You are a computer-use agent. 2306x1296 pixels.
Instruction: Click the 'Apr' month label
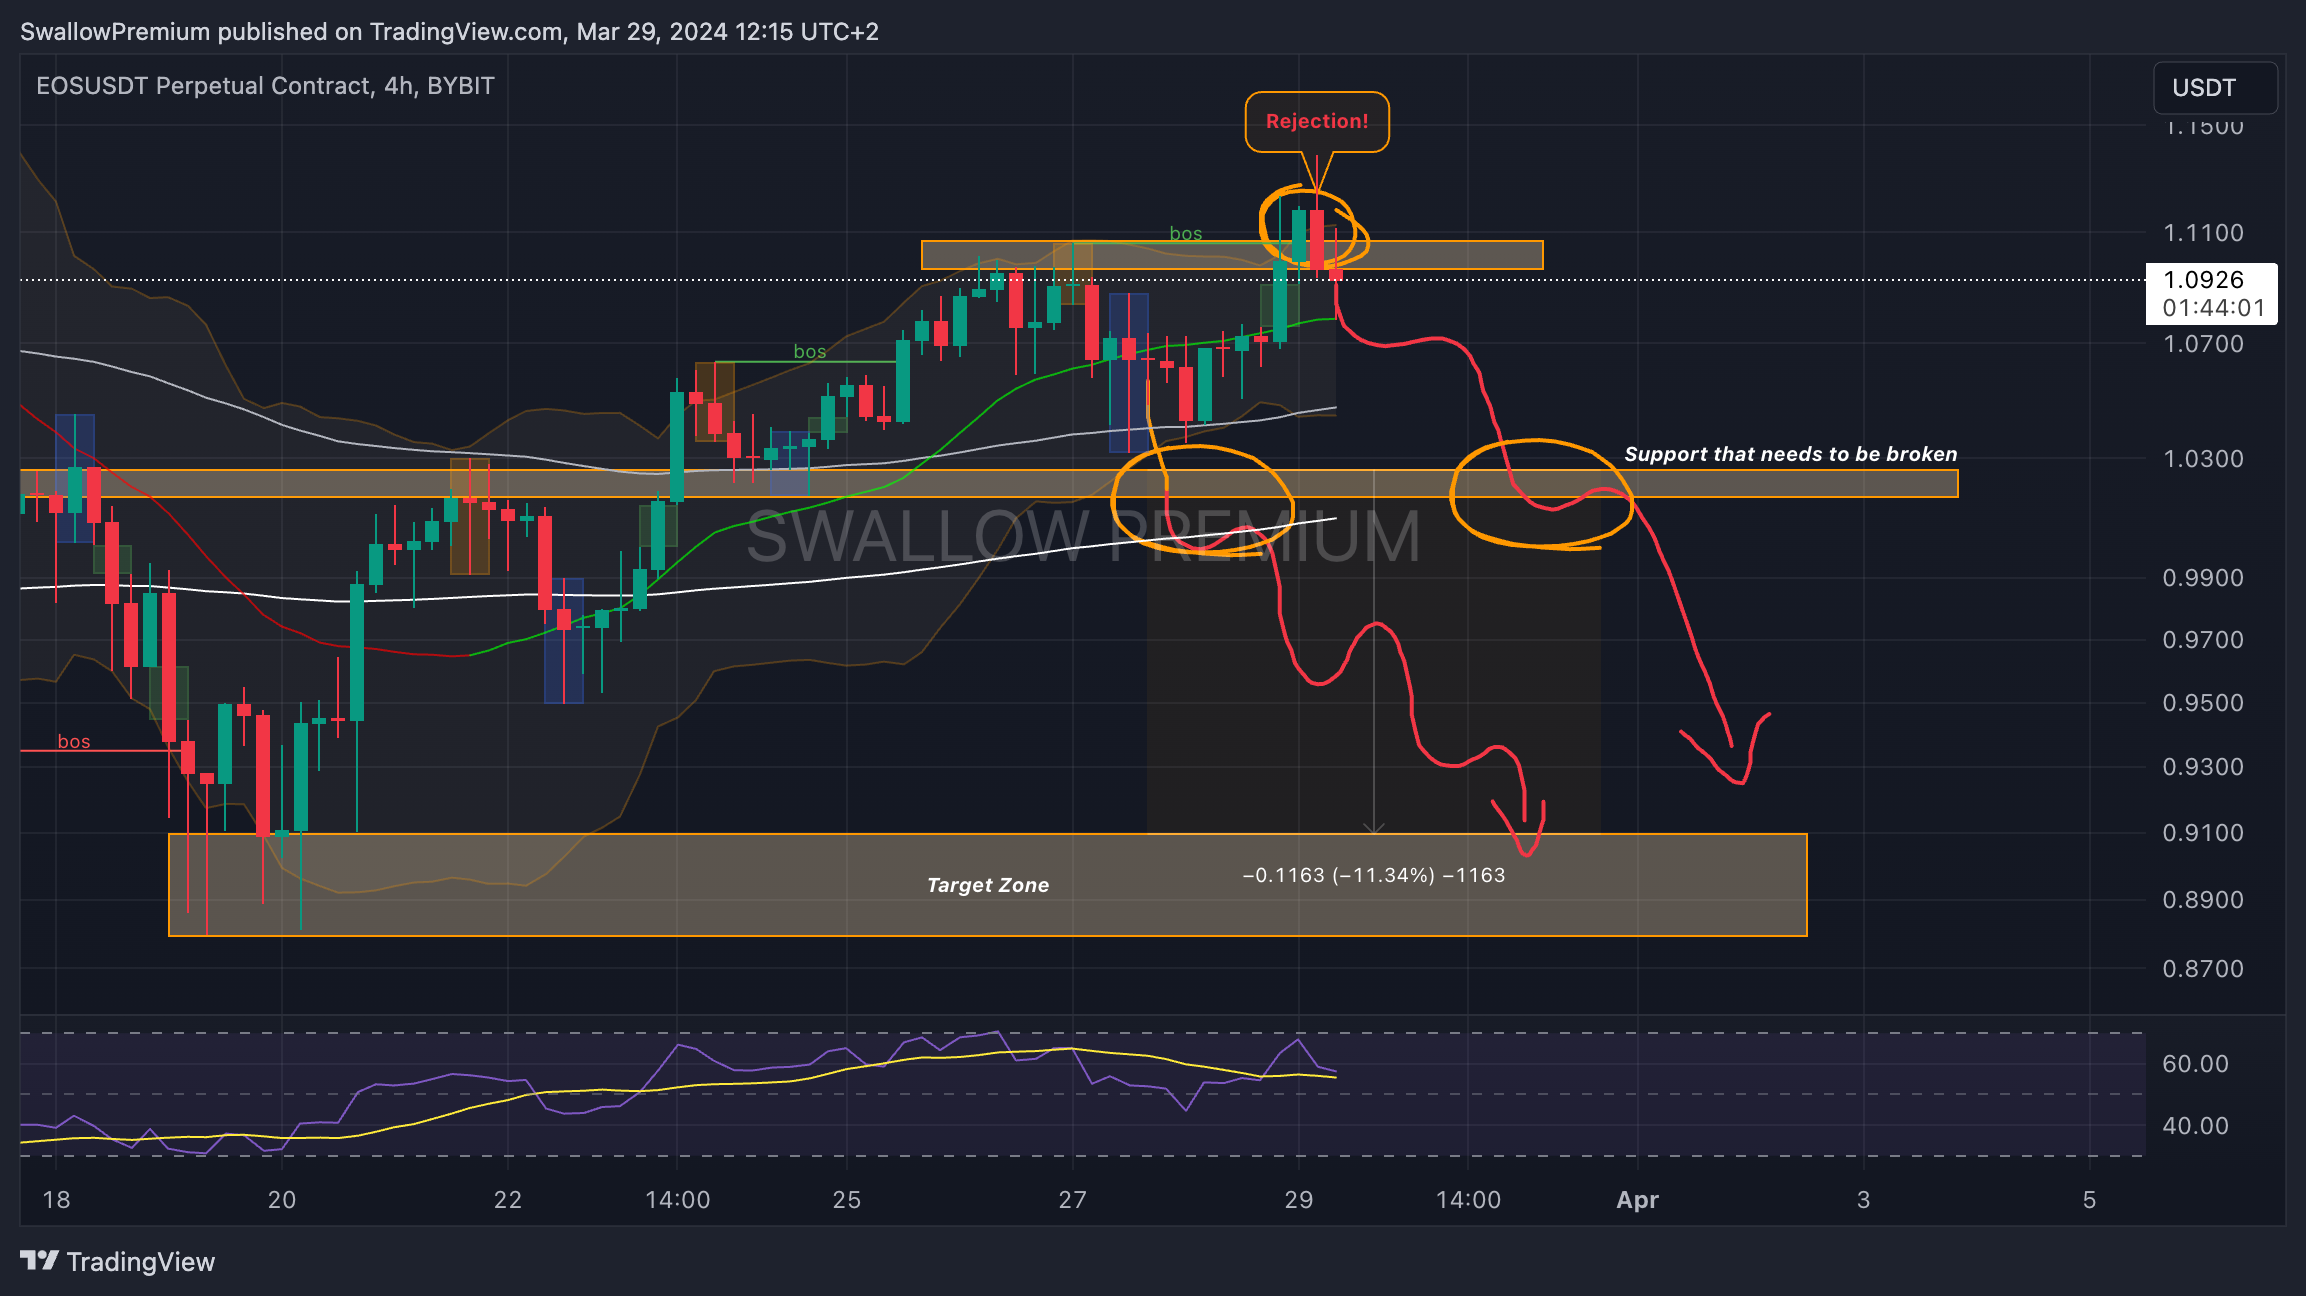coord(1638,1200)
